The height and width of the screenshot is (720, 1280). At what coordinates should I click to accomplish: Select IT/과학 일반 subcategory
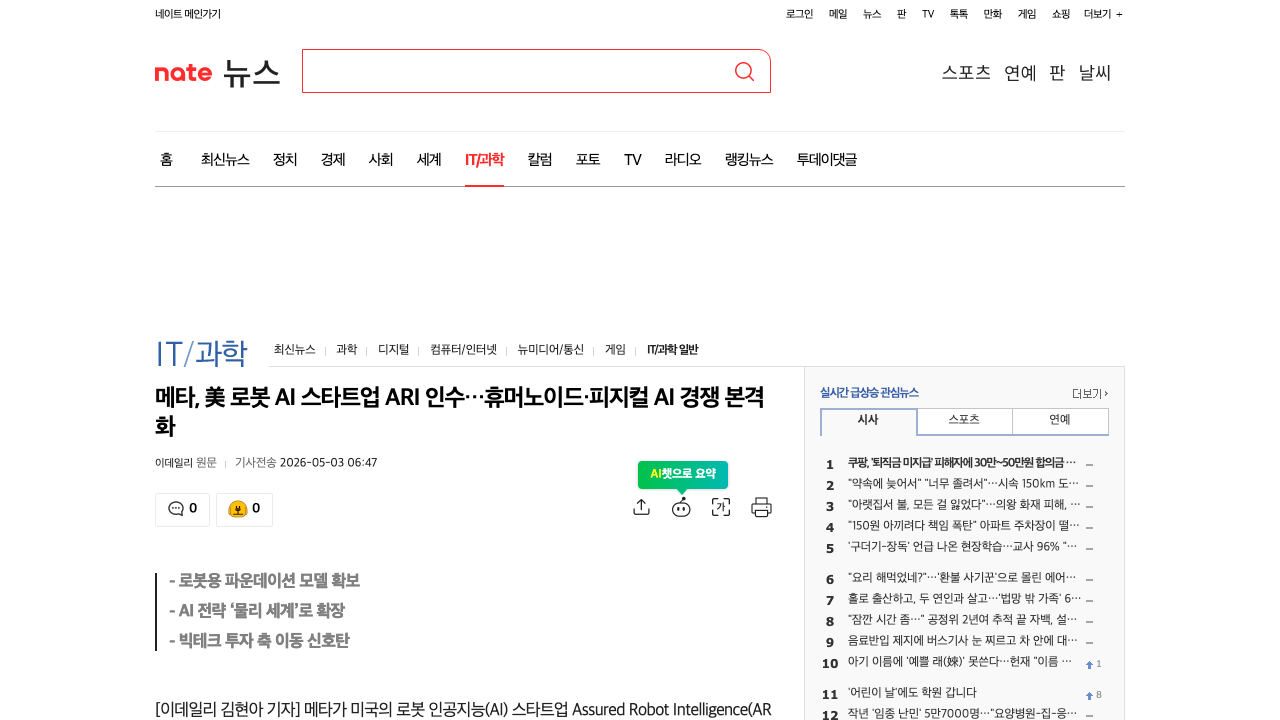(x=672, y=350)
